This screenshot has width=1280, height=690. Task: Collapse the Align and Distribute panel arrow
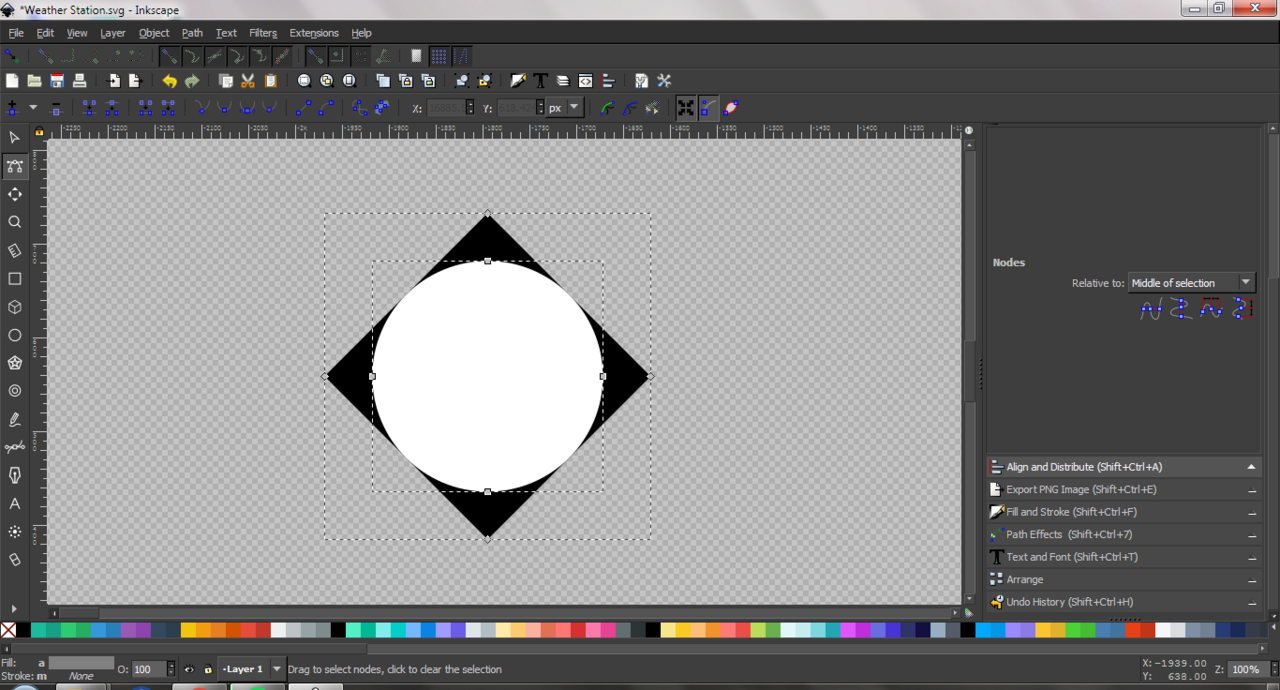coord(1251,467)
